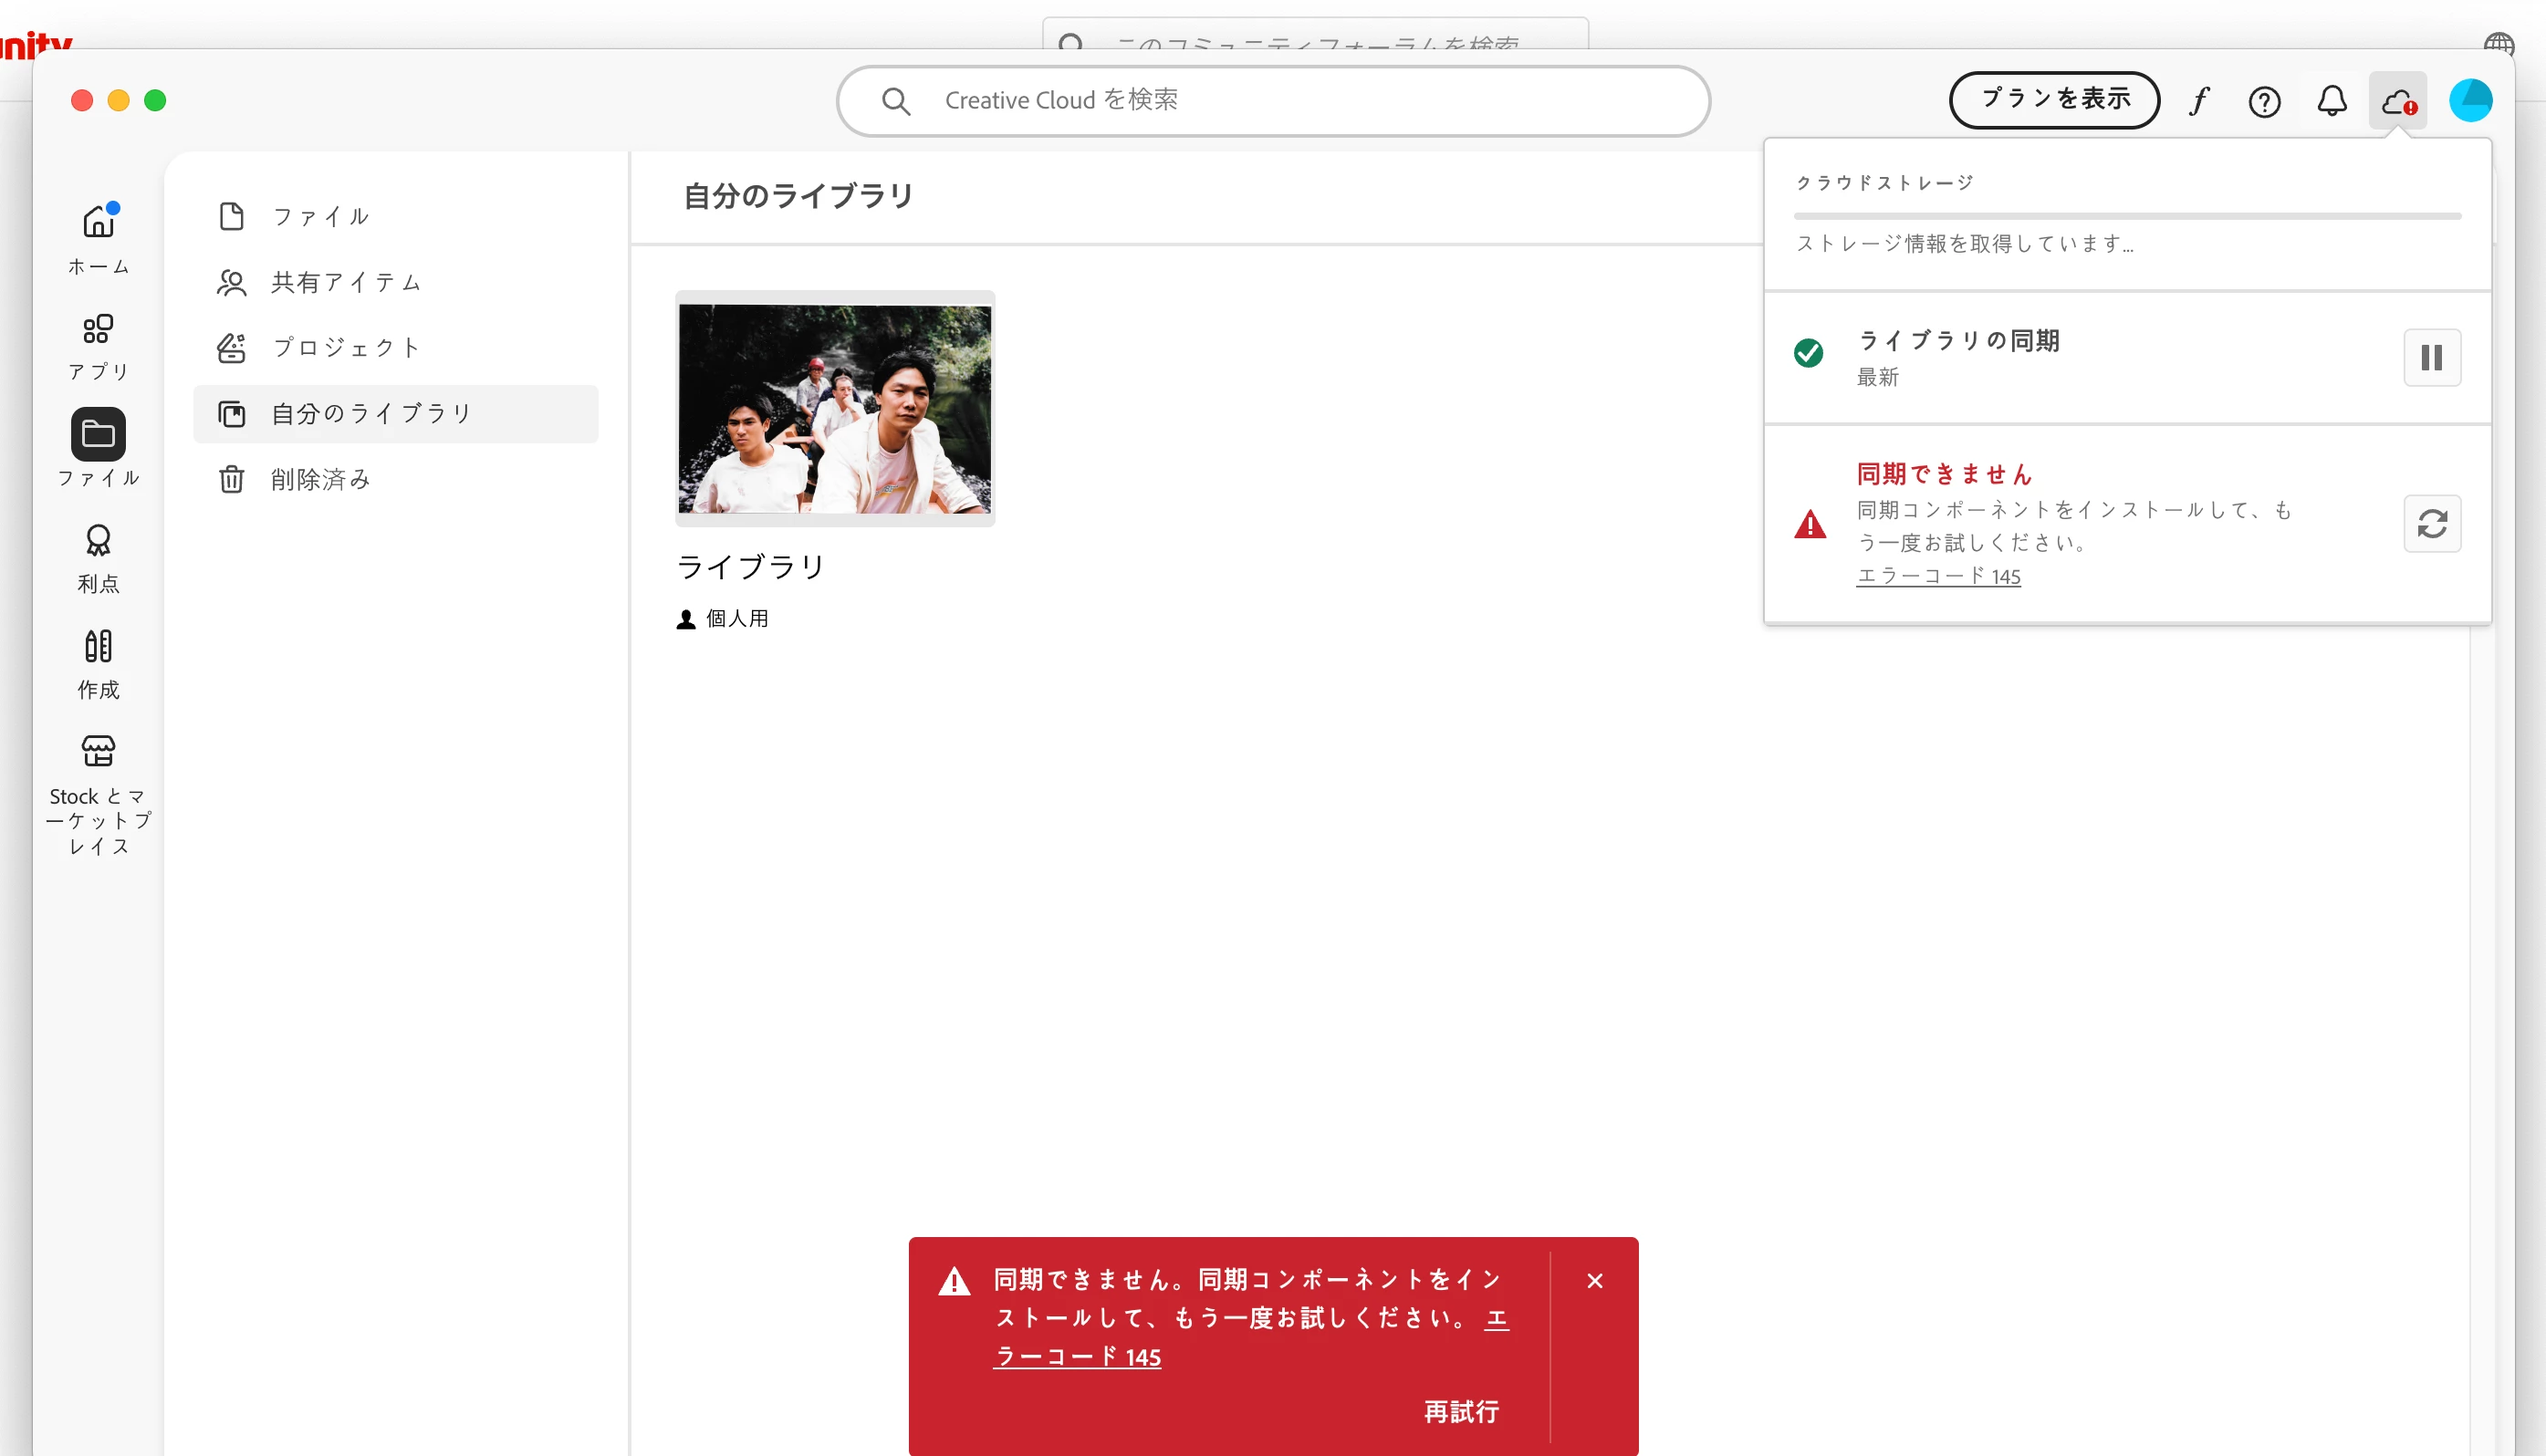Image resolution: width=2546 pixels, height=1456 pixels.
Task: Select ファイル in the files menu
Action: click(320, 217)
